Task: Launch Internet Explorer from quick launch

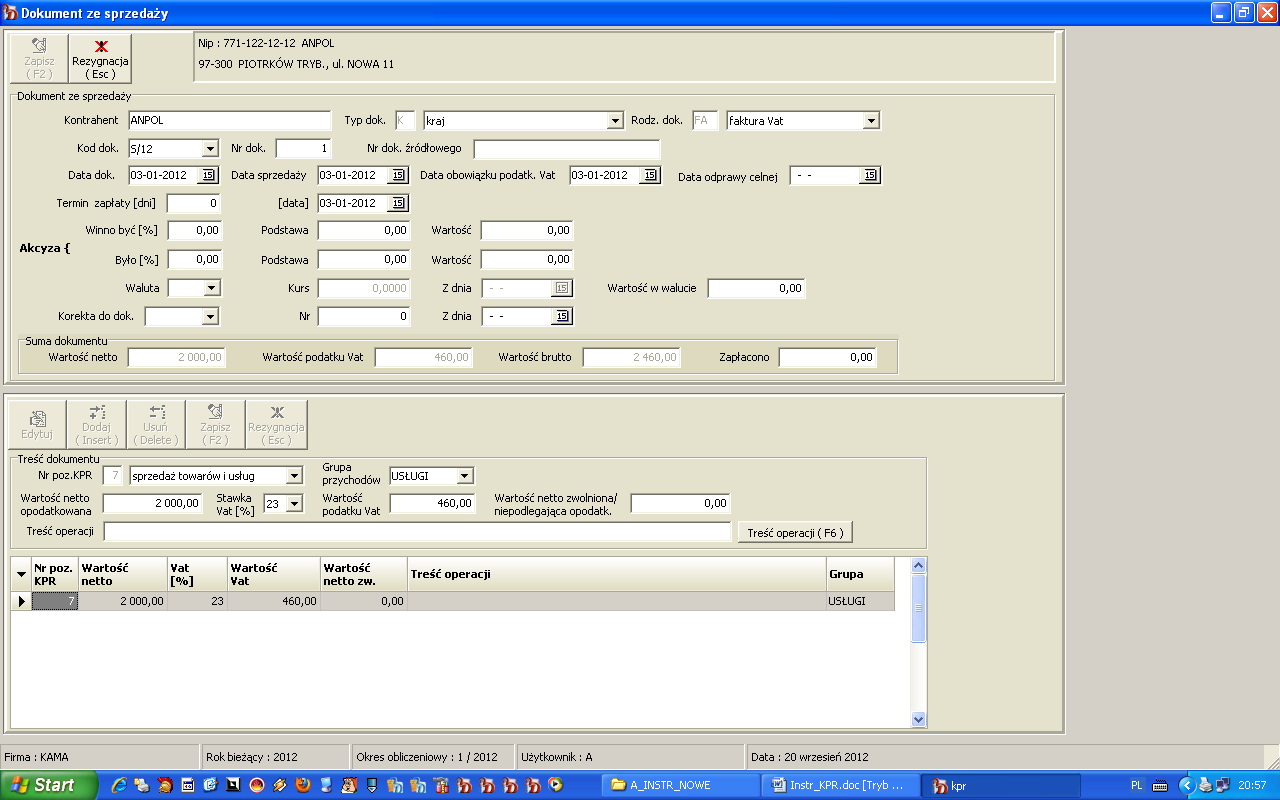Action: [119, 785]
